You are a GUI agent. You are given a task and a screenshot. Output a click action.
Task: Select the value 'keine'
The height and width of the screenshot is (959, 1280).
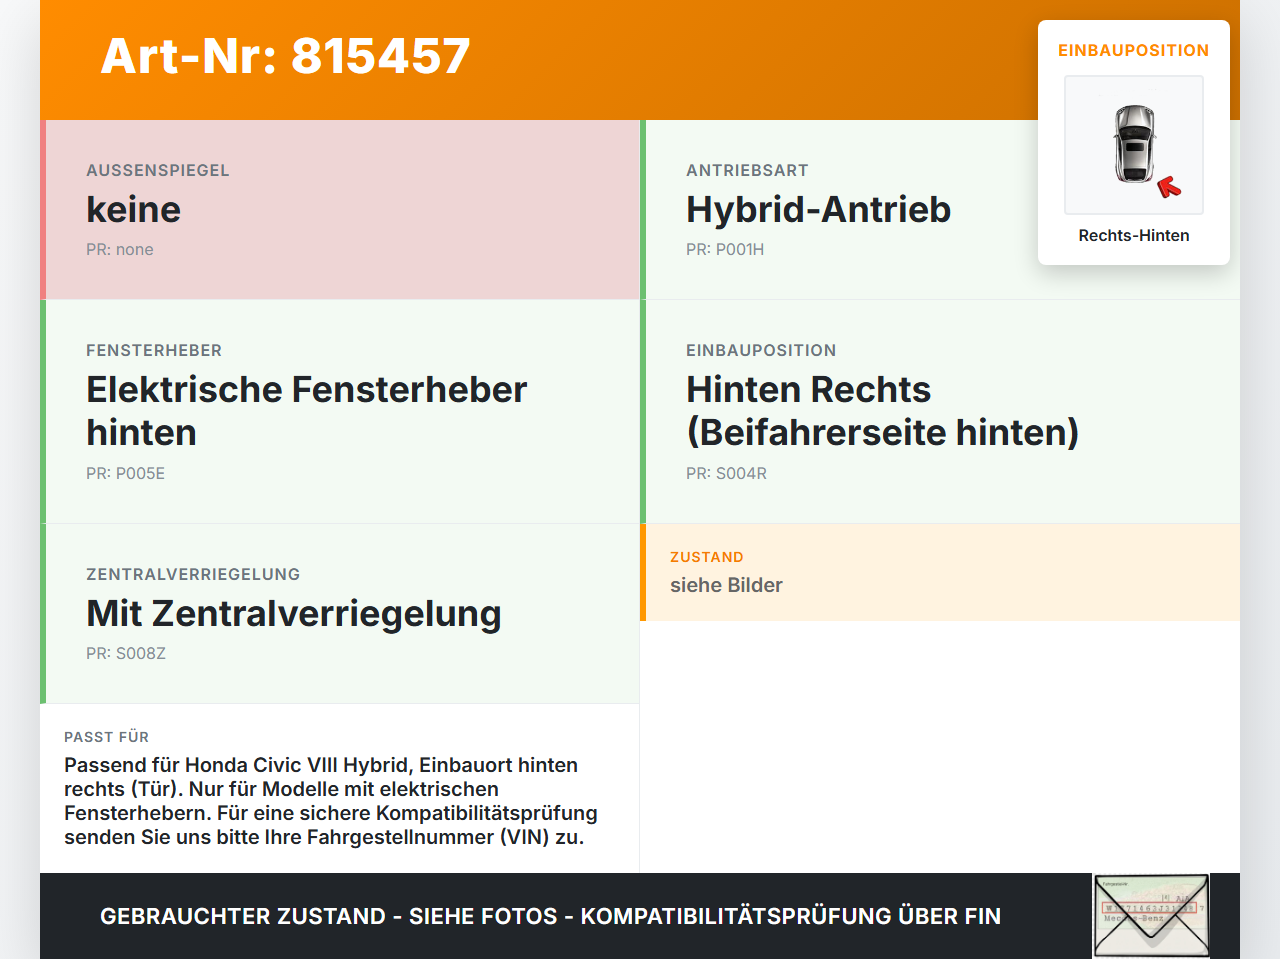tap(134, 209)
